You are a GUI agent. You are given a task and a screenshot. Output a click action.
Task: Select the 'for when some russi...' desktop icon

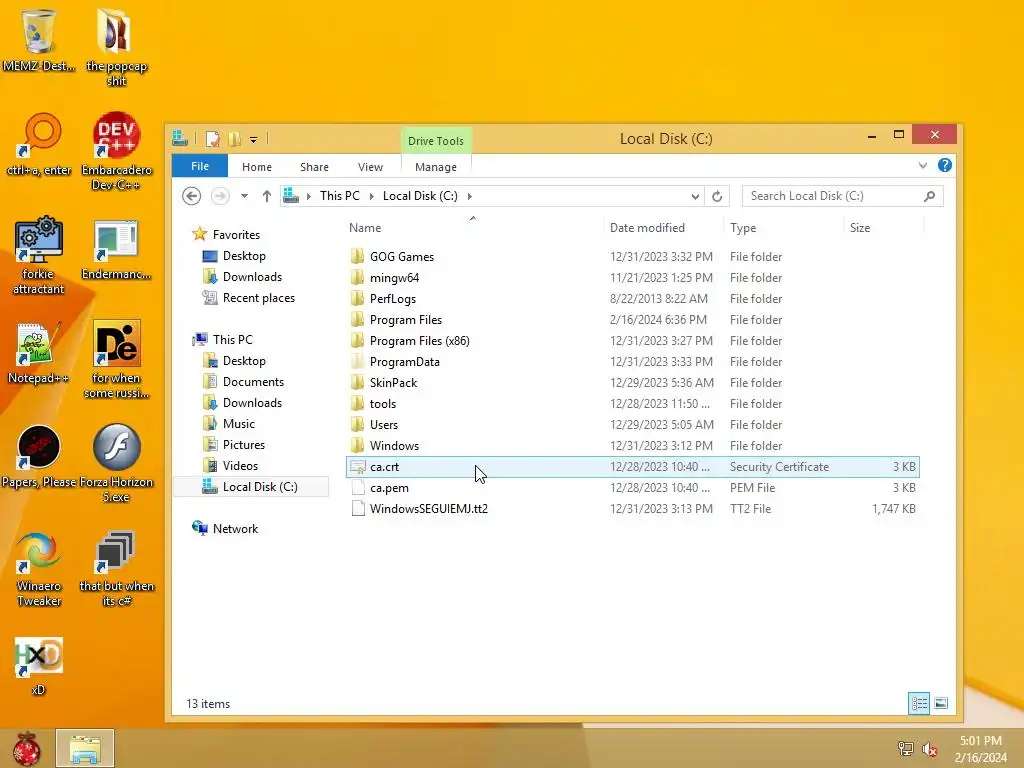[116, 359]
